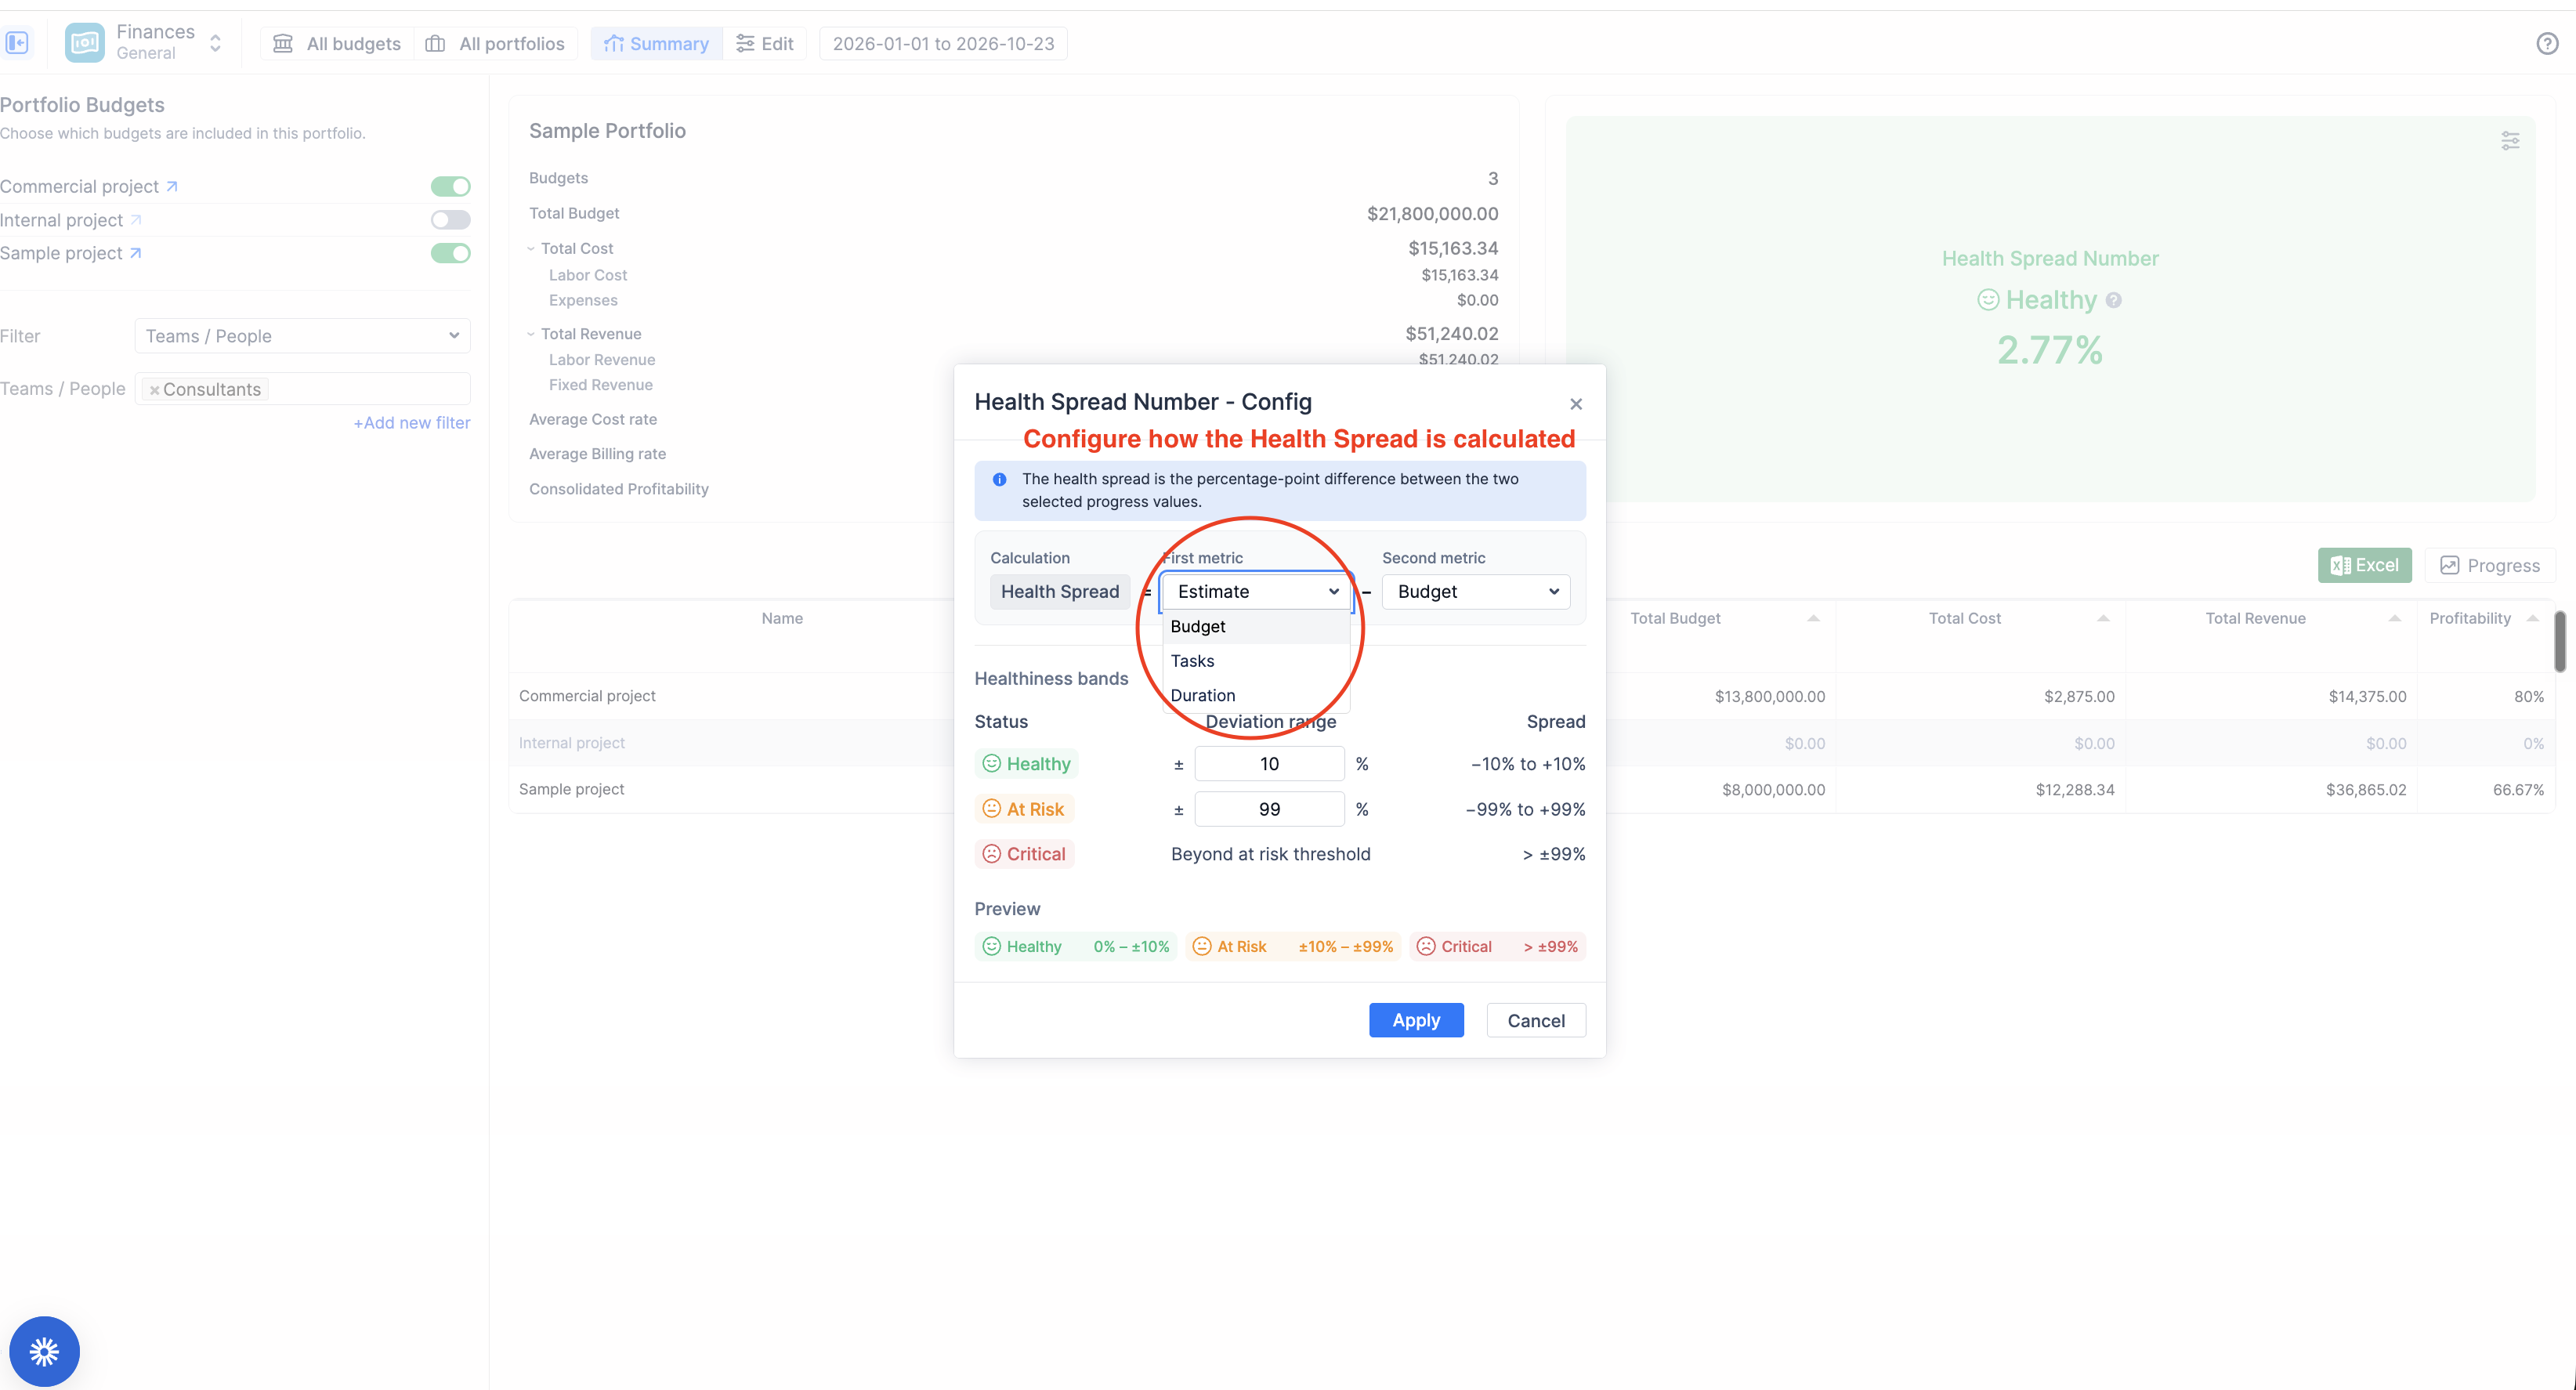2576x1390 pixels.
Task: Sort by Total Revenue column arrow
Action: click(2395, 618)
